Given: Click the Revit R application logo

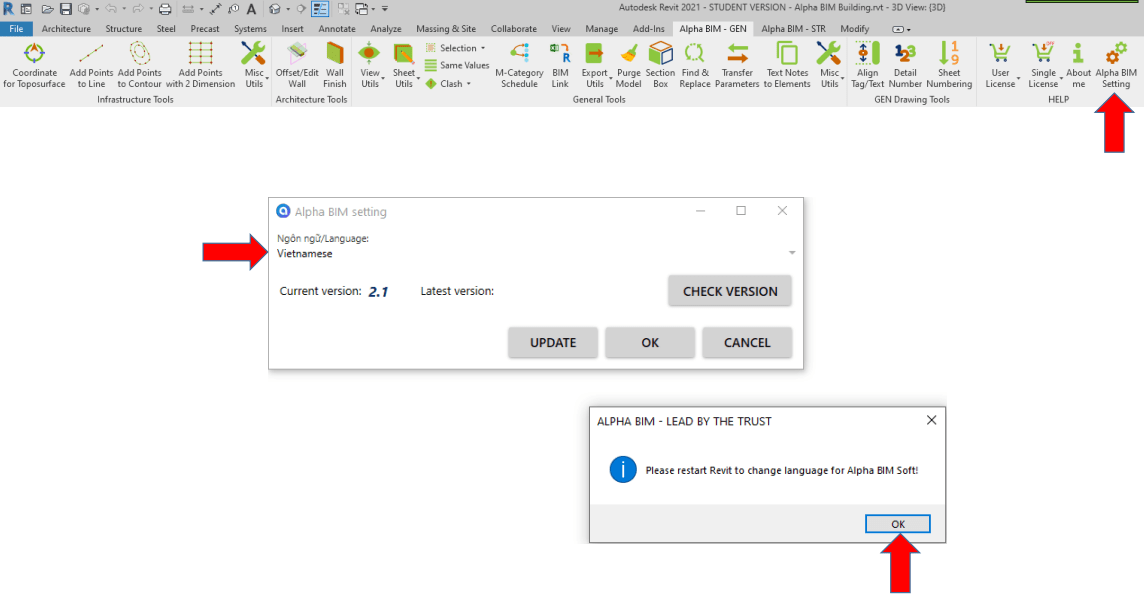Looking at the screenshot, I should 8,9.
